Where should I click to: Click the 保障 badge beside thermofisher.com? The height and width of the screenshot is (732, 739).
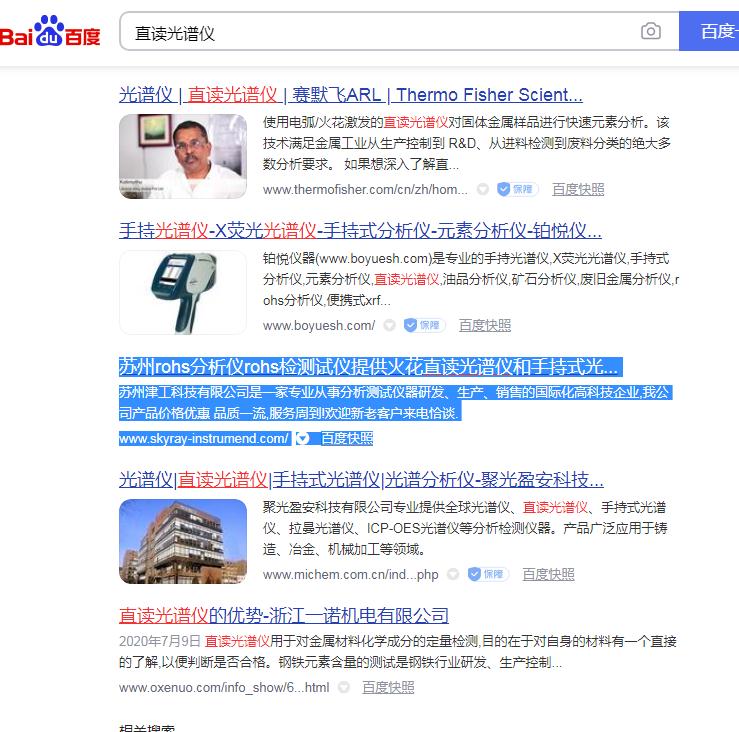517,189
